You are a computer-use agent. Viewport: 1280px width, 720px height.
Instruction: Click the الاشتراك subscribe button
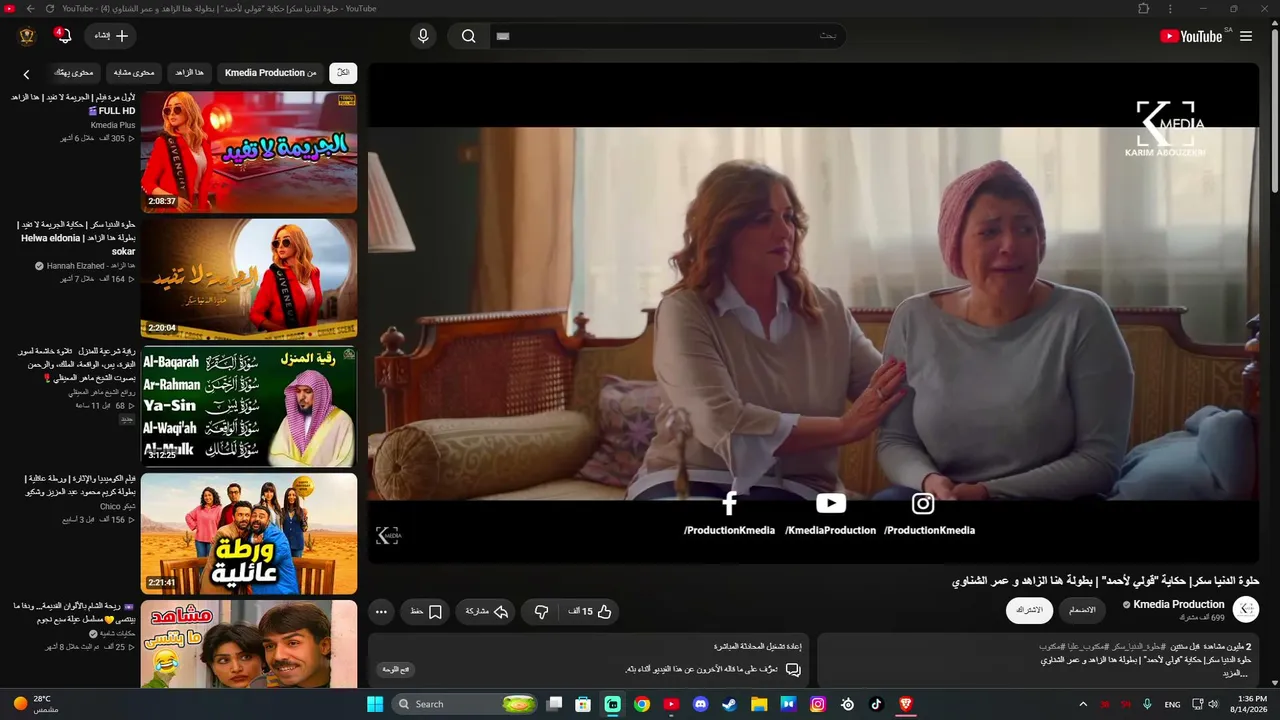1029,610
